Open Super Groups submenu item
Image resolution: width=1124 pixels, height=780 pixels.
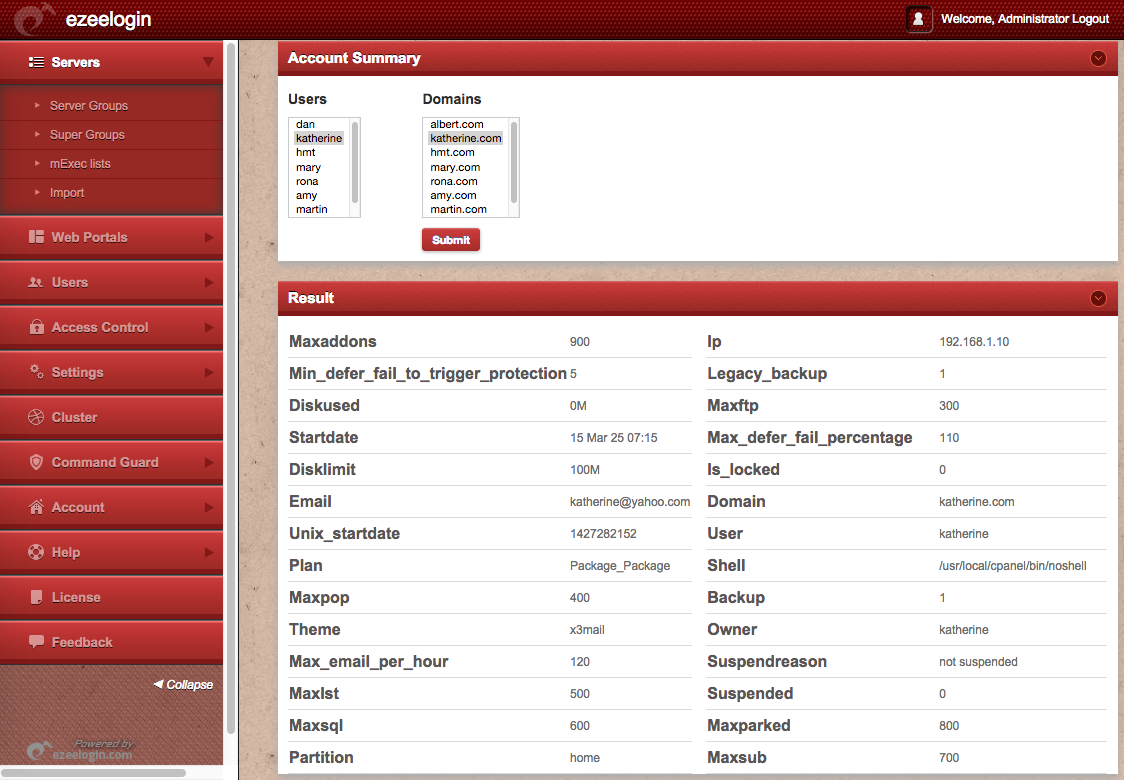(112, 135)
